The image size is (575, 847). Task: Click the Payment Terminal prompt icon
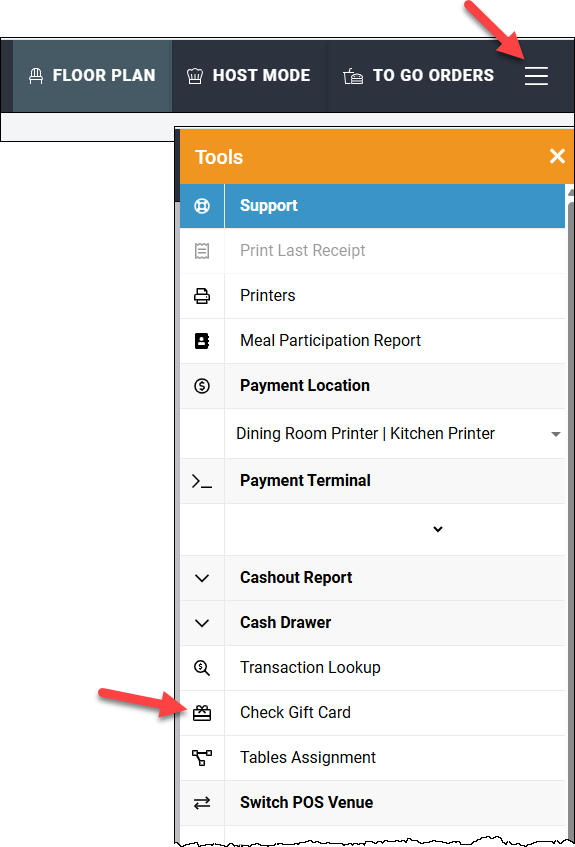202,481
